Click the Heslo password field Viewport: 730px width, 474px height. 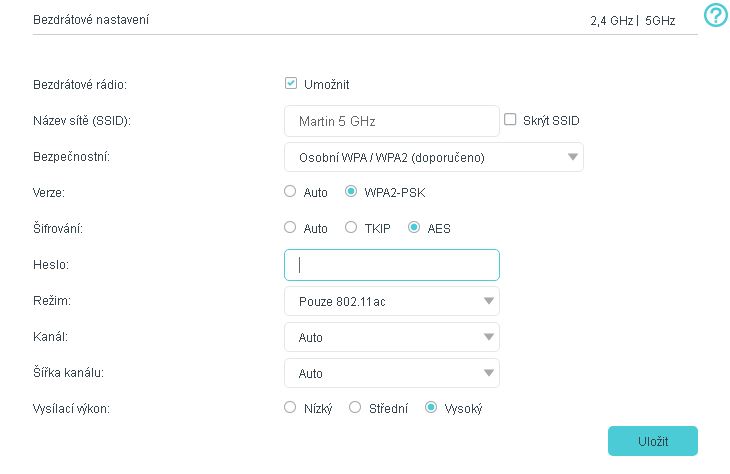click(391, 265)
